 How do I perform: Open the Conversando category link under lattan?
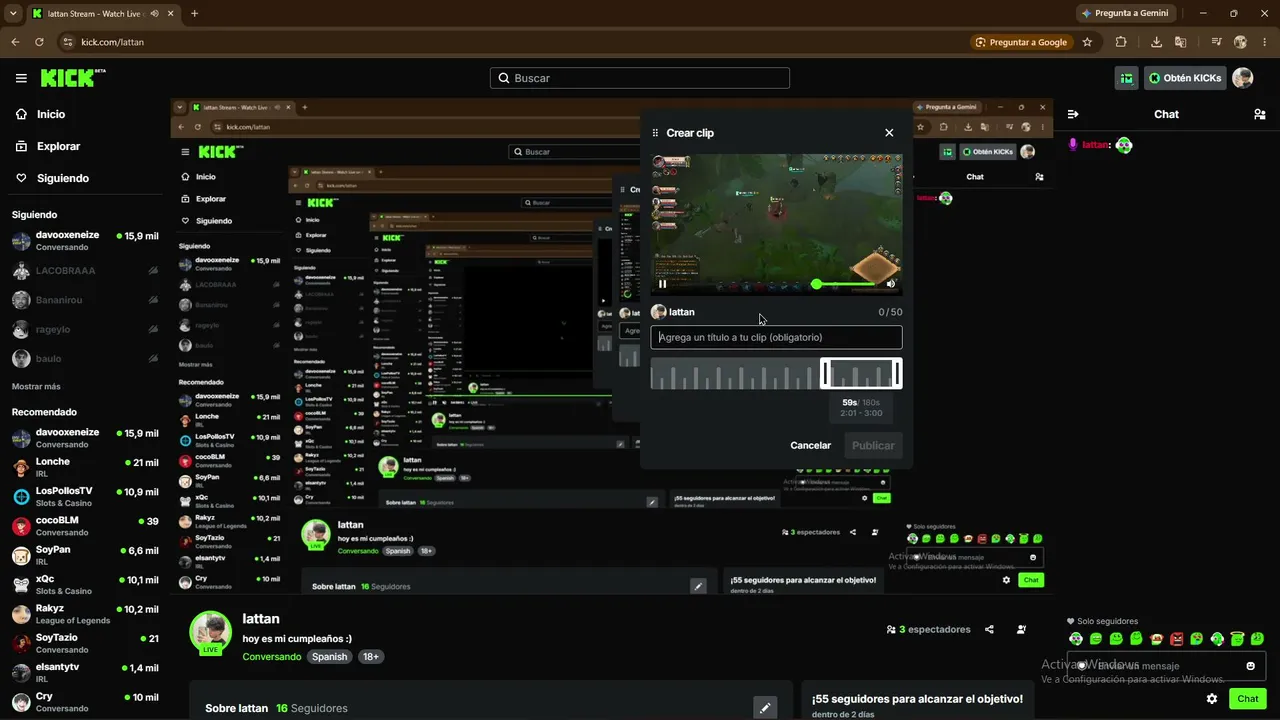(x=272, y=657)
